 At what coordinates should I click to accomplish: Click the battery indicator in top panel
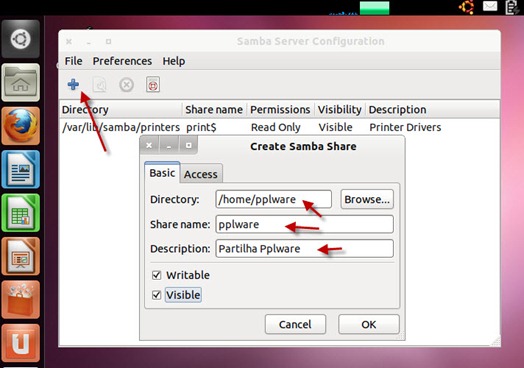[512, 7]
